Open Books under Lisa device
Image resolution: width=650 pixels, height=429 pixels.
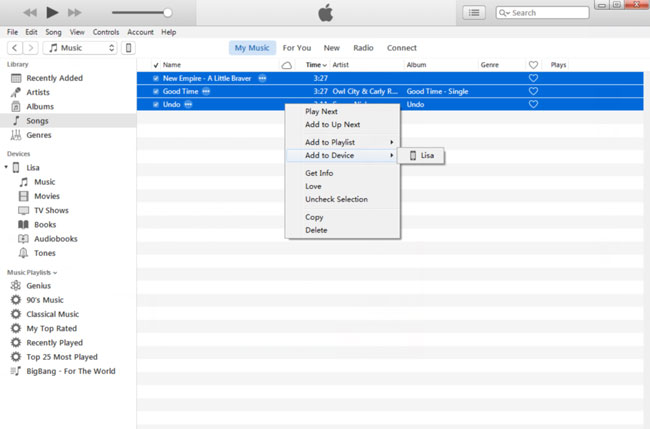[45, 225]
